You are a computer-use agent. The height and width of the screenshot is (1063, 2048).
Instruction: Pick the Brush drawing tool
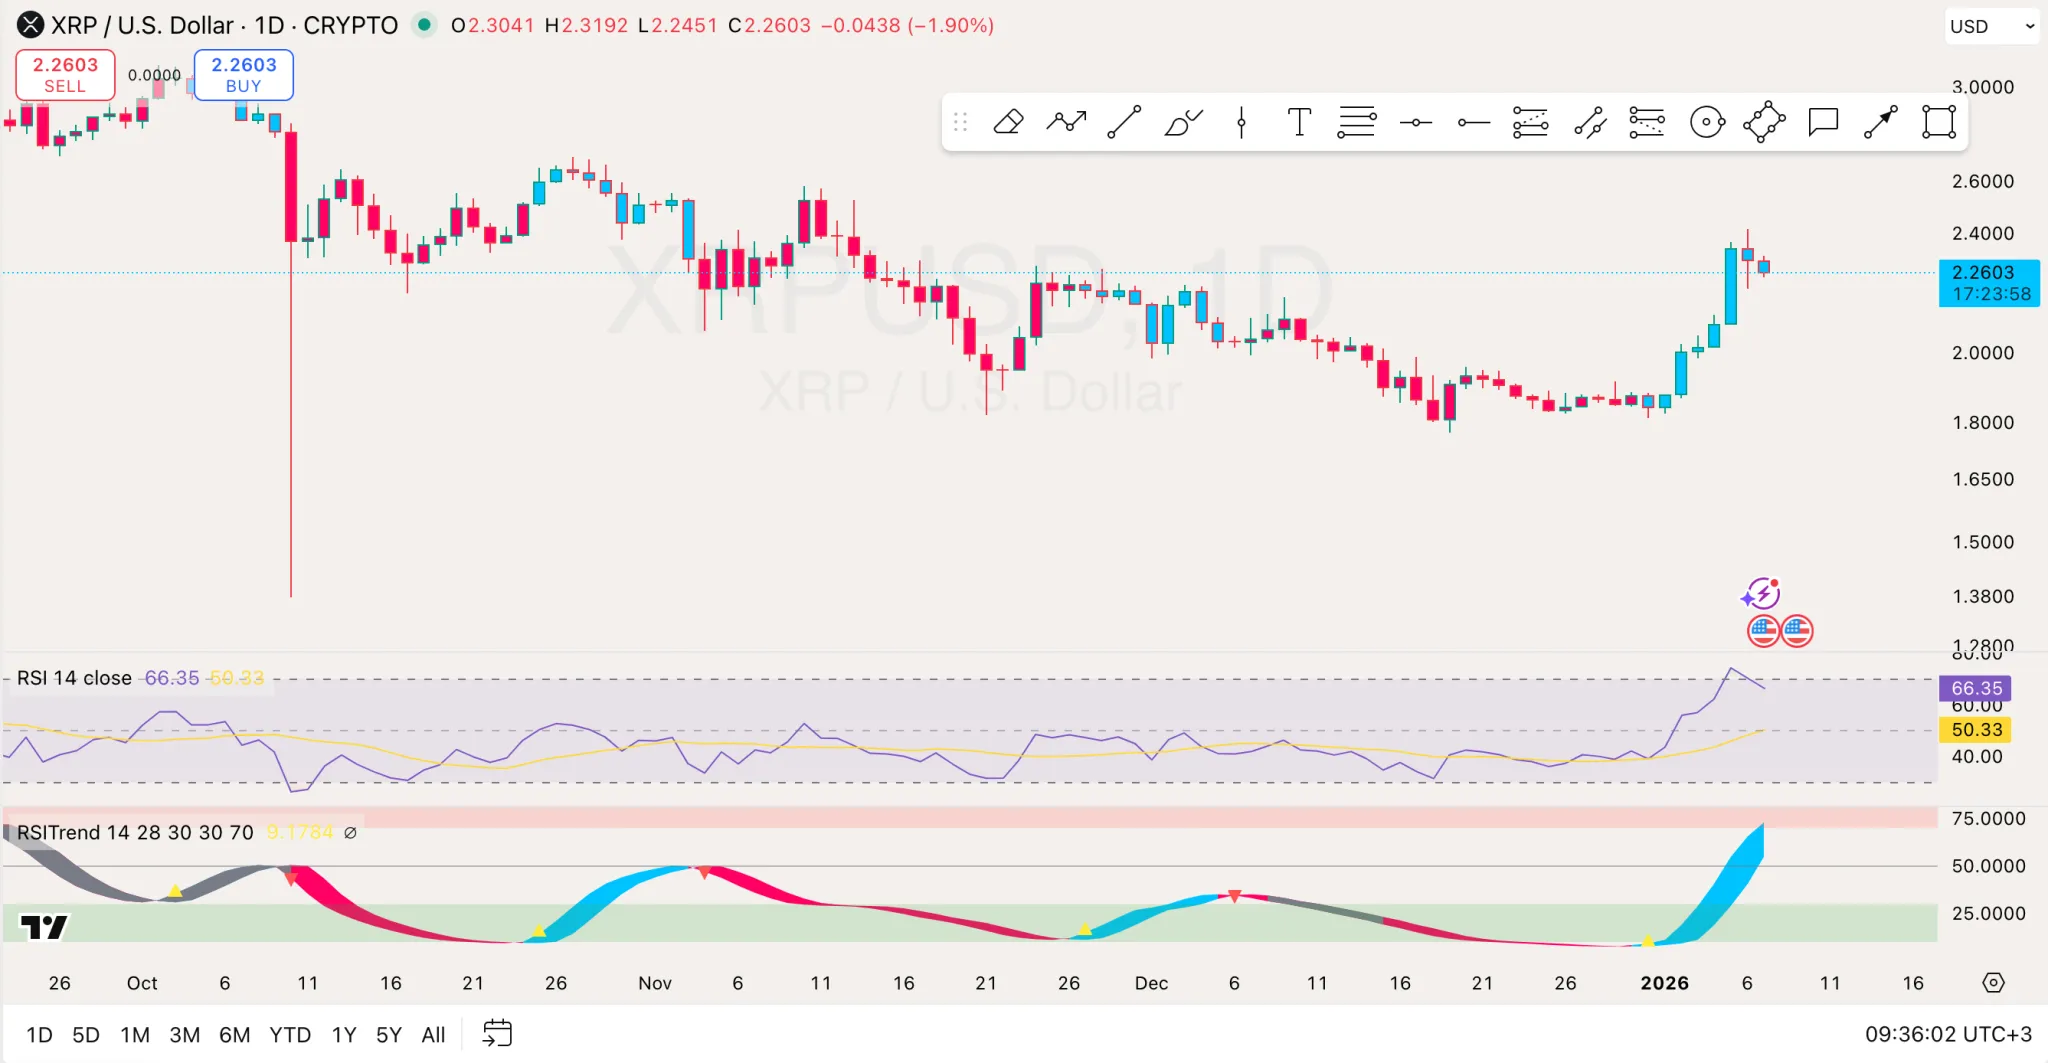pyautogui.click(x=1182, y=121)
